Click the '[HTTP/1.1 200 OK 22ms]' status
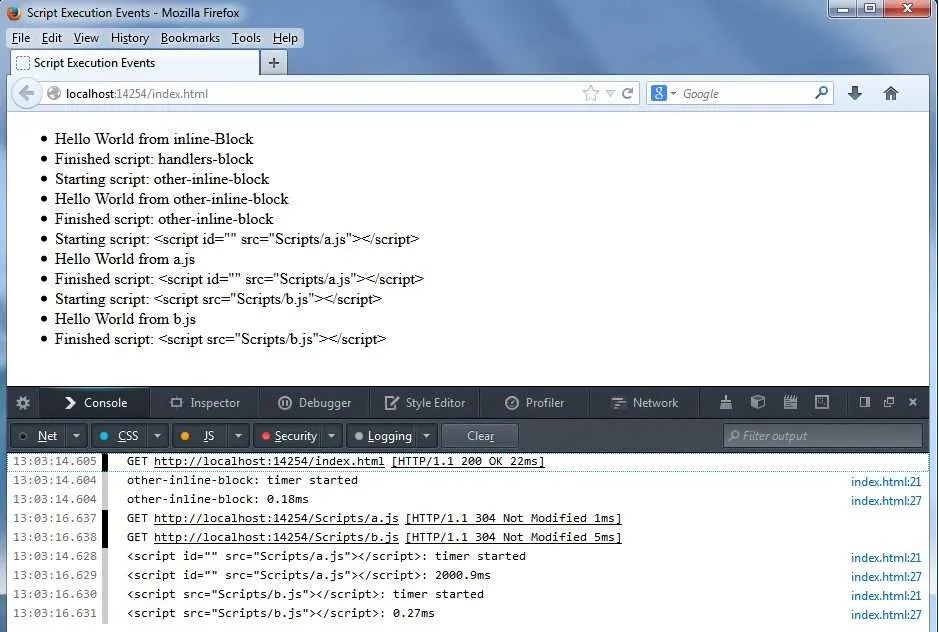The height and width of the screenshot is (632, 939). point(468,461)
